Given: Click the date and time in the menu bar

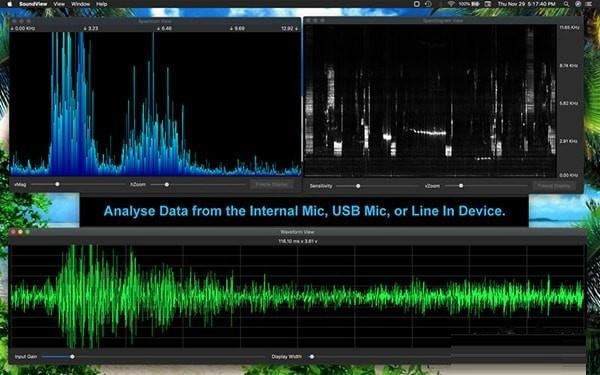Looking at the screenshot, I should tap(527, 4).
